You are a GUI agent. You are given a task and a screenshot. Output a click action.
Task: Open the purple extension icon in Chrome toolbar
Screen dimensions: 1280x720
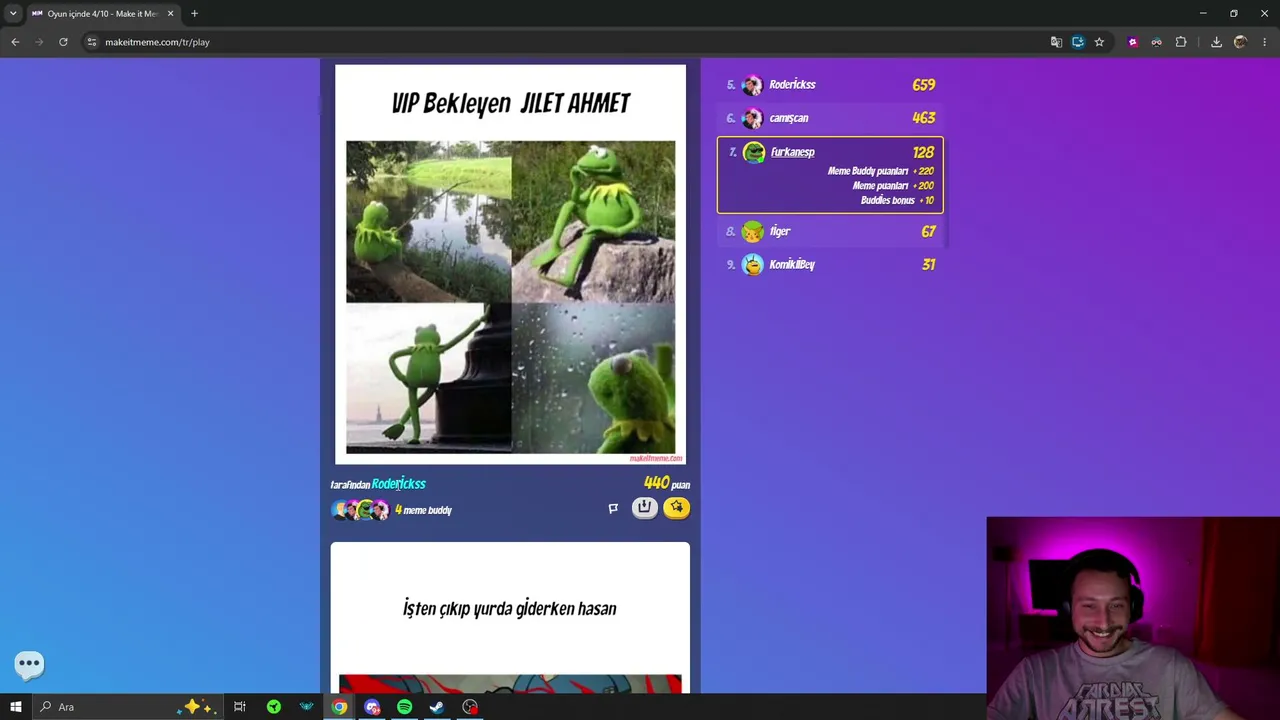click(x=1133, y=42)
